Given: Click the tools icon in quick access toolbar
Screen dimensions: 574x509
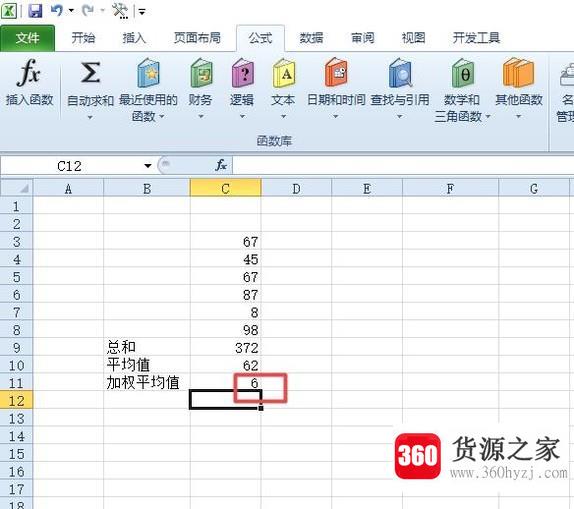Looking at the screenshot, I should pos(120,11).
